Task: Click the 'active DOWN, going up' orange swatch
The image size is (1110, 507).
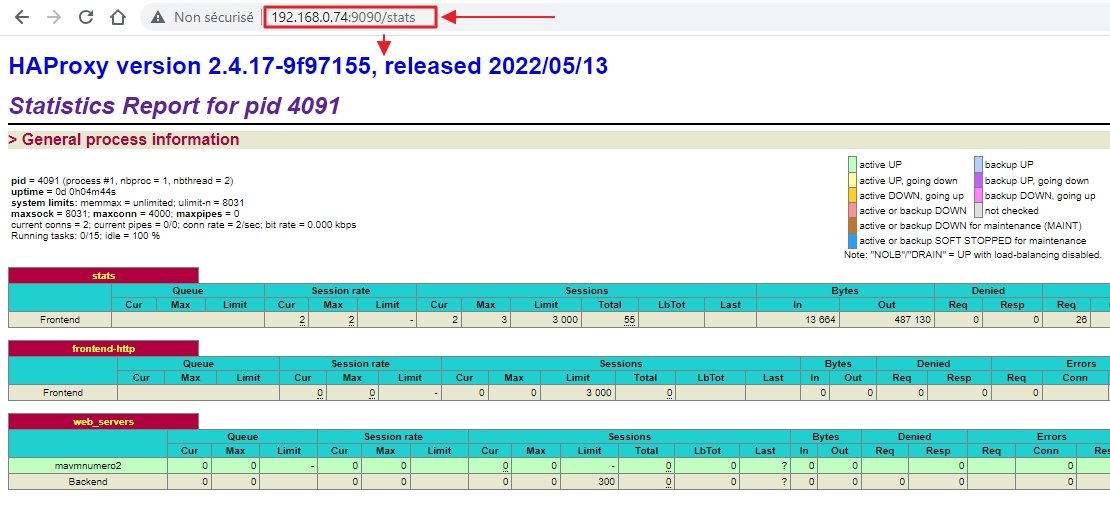Action: coord(852,195)
